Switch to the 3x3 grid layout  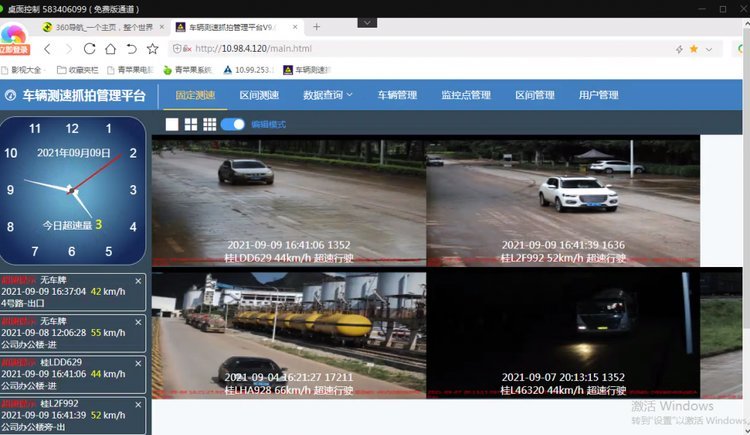(210, 124)
